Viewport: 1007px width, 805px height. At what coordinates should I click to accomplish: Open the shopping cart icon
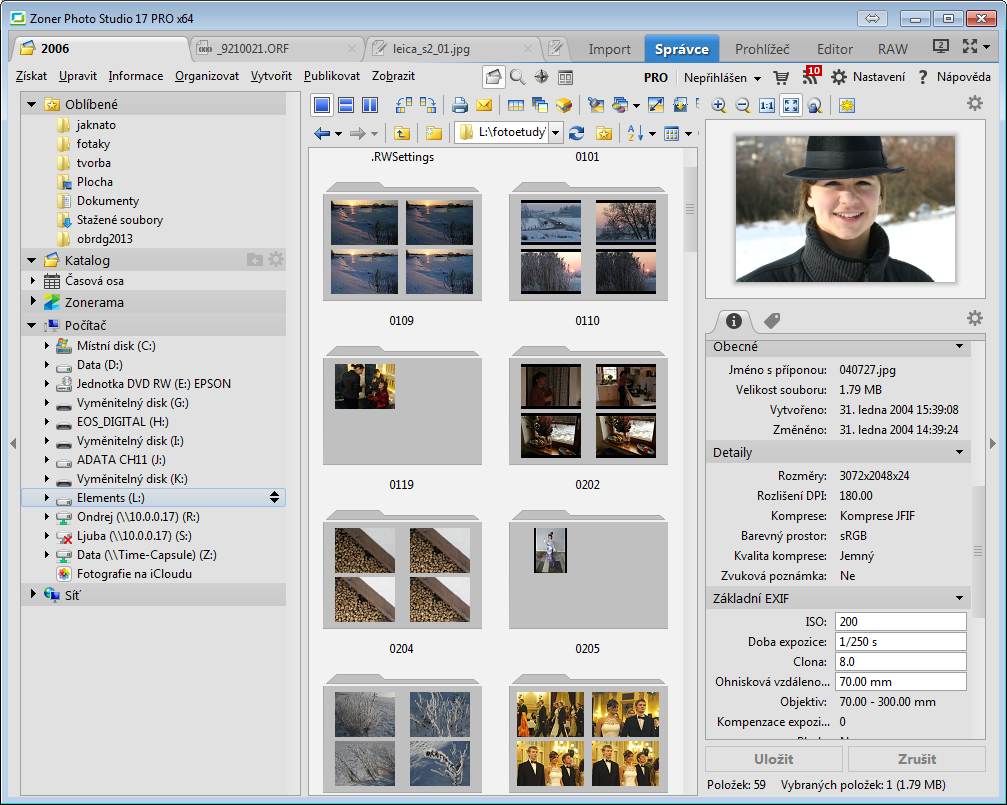781,77
